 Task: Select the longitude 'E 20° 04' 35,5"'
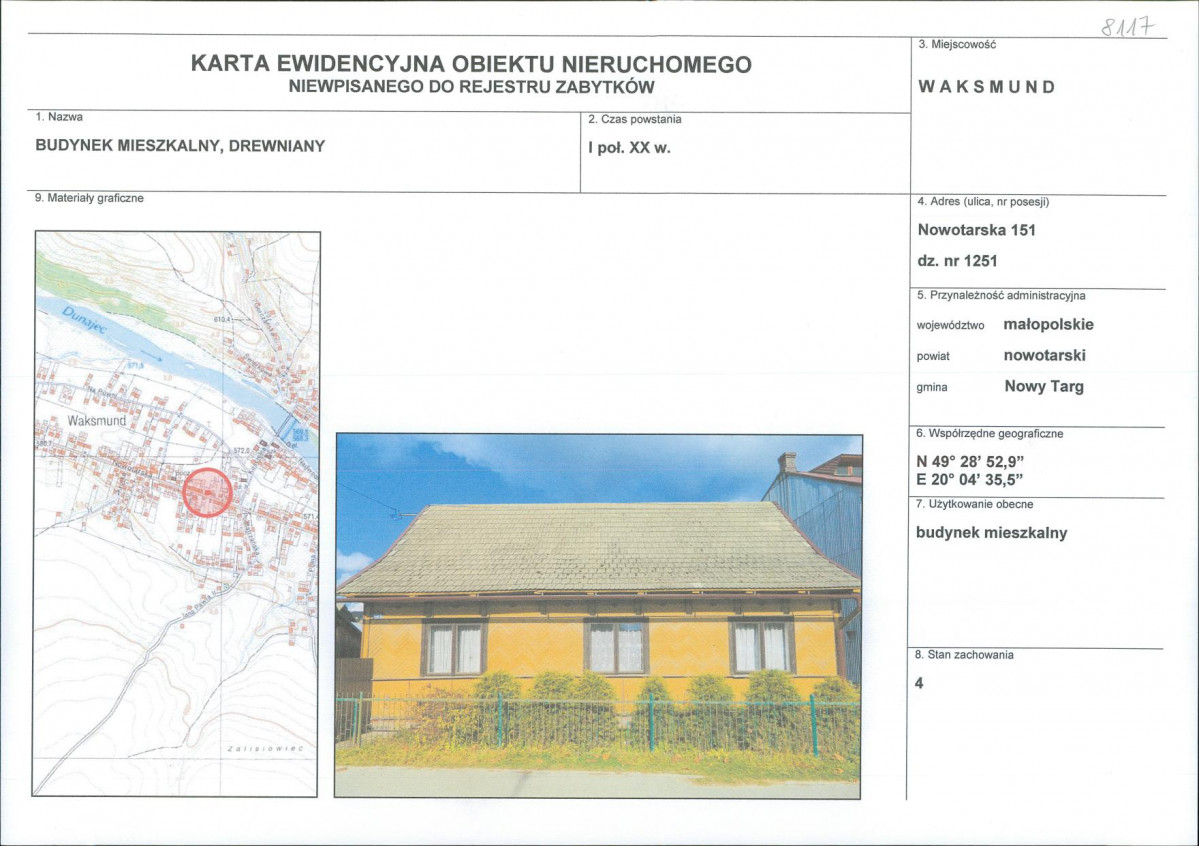[970, 480]
